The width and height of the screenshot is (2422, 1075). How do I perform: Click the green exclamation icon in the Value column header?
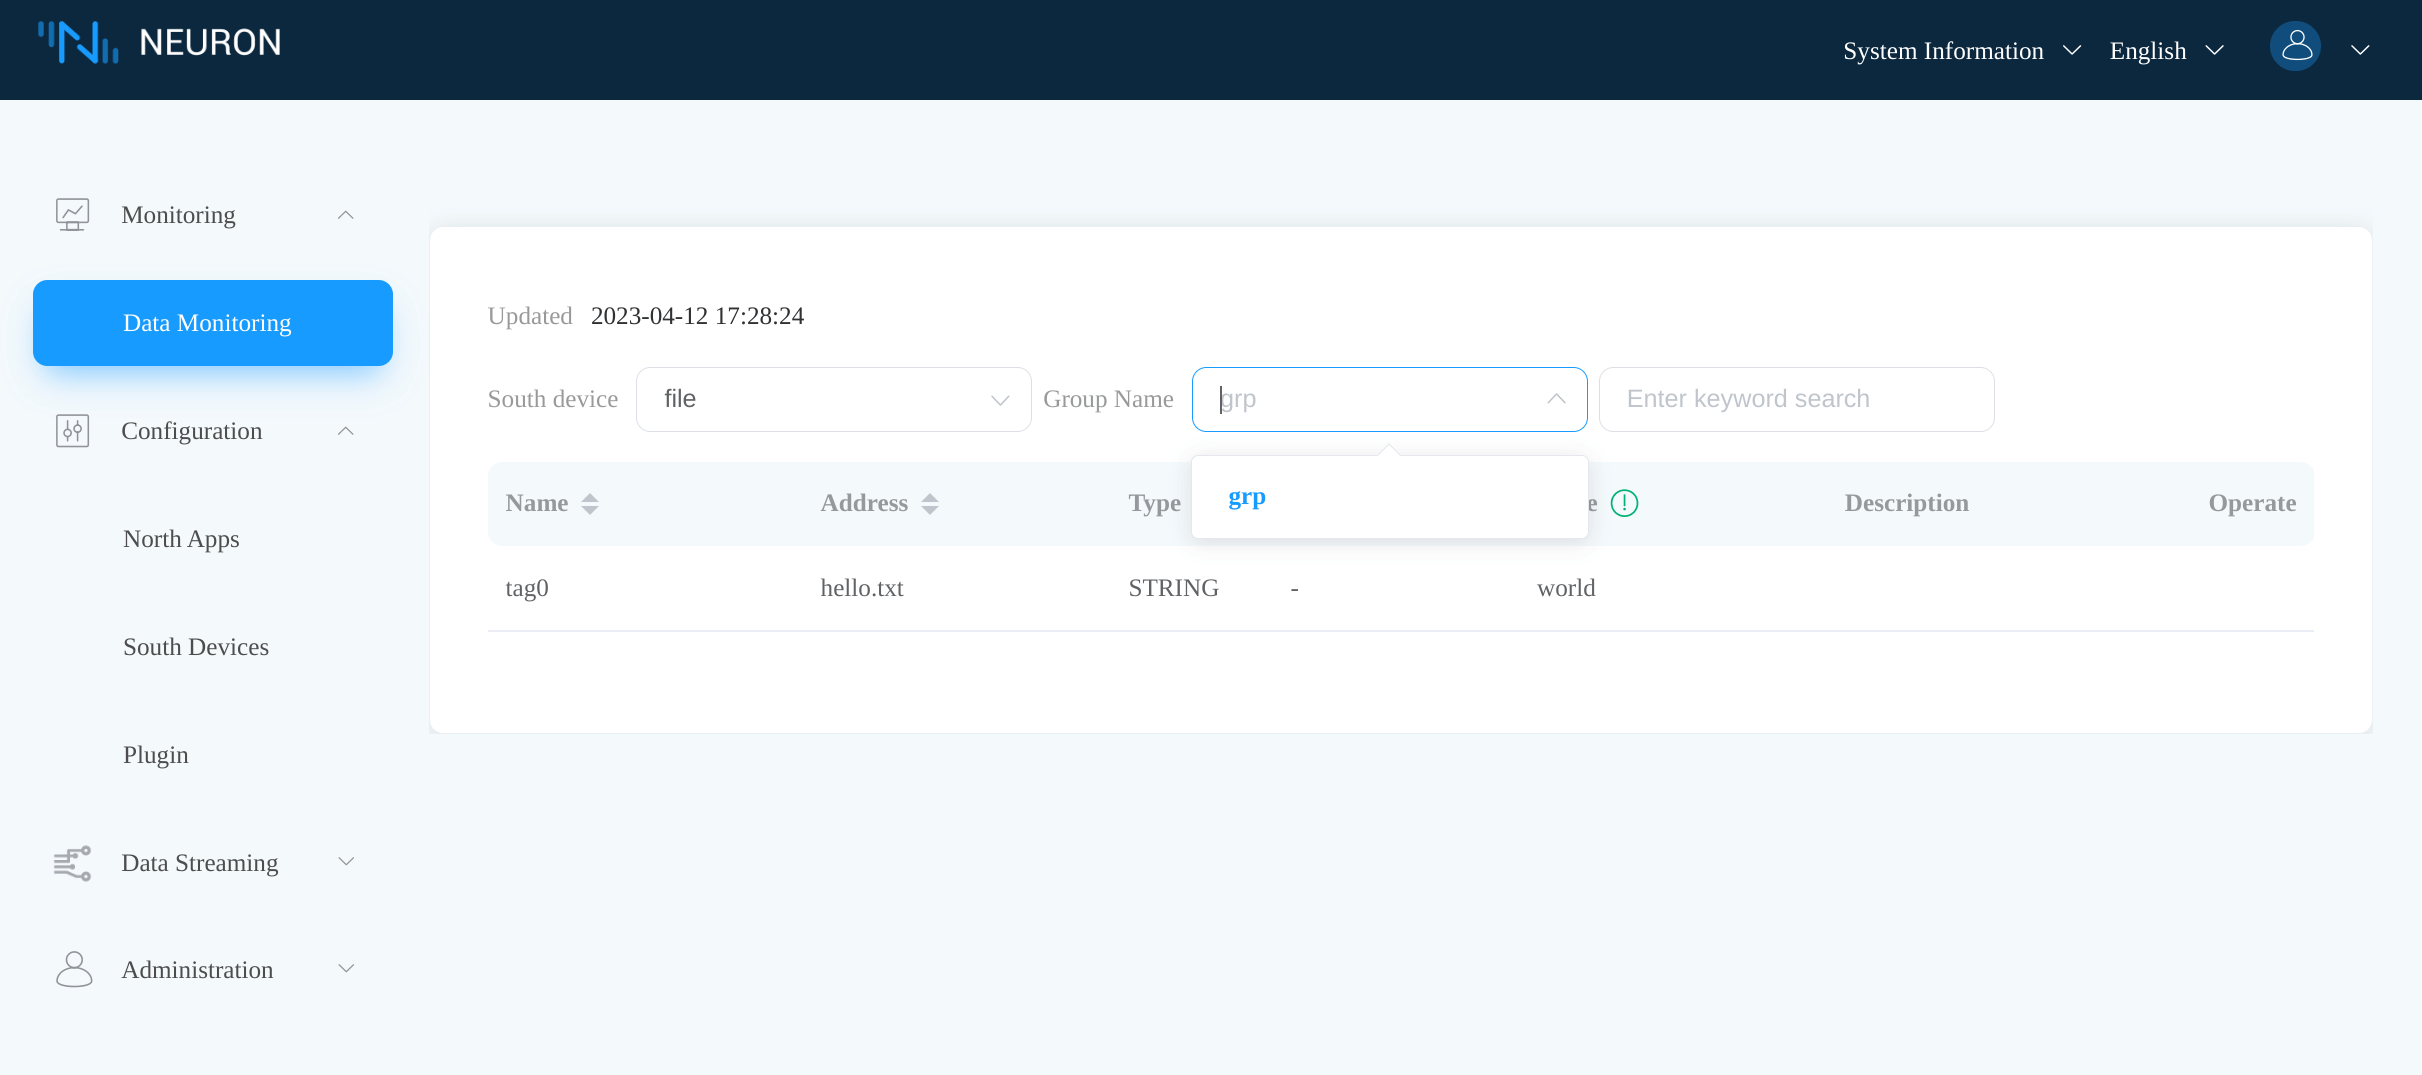tap(1623, 503)
